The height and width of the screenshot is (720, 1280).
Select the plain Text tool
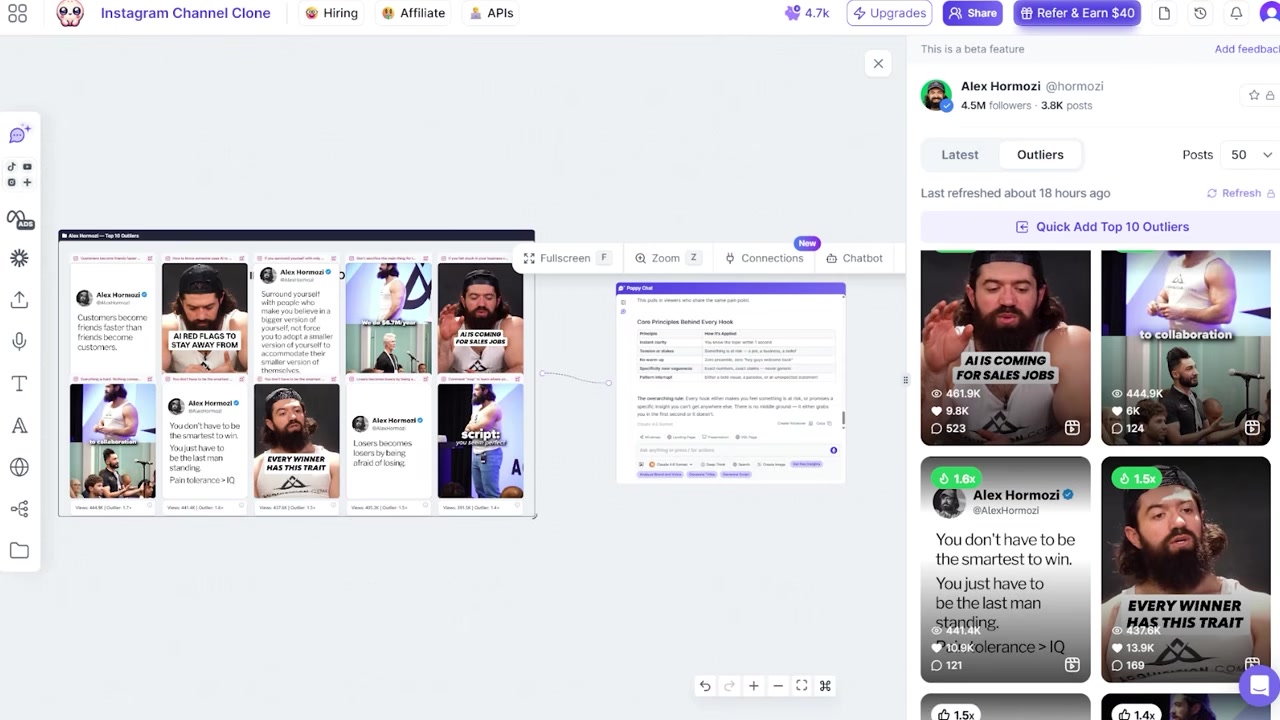coord(19,384)
